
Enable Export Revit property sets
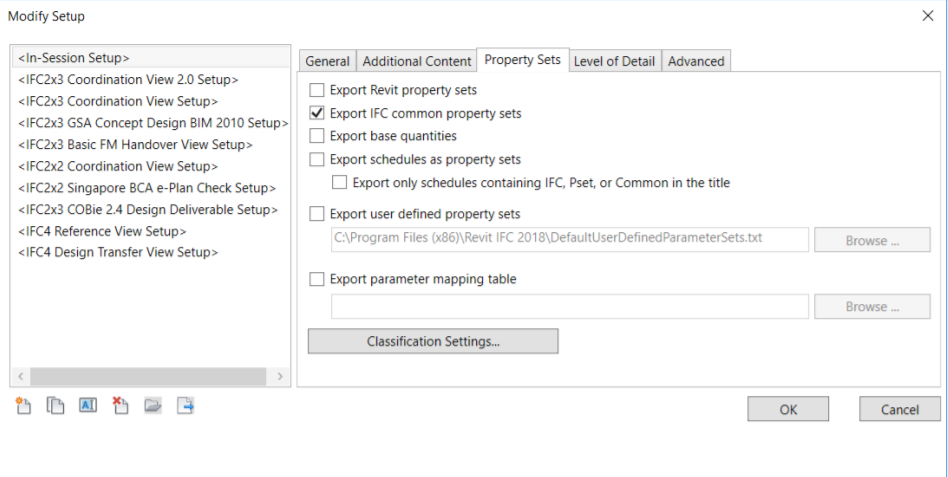tap(317, 90)
